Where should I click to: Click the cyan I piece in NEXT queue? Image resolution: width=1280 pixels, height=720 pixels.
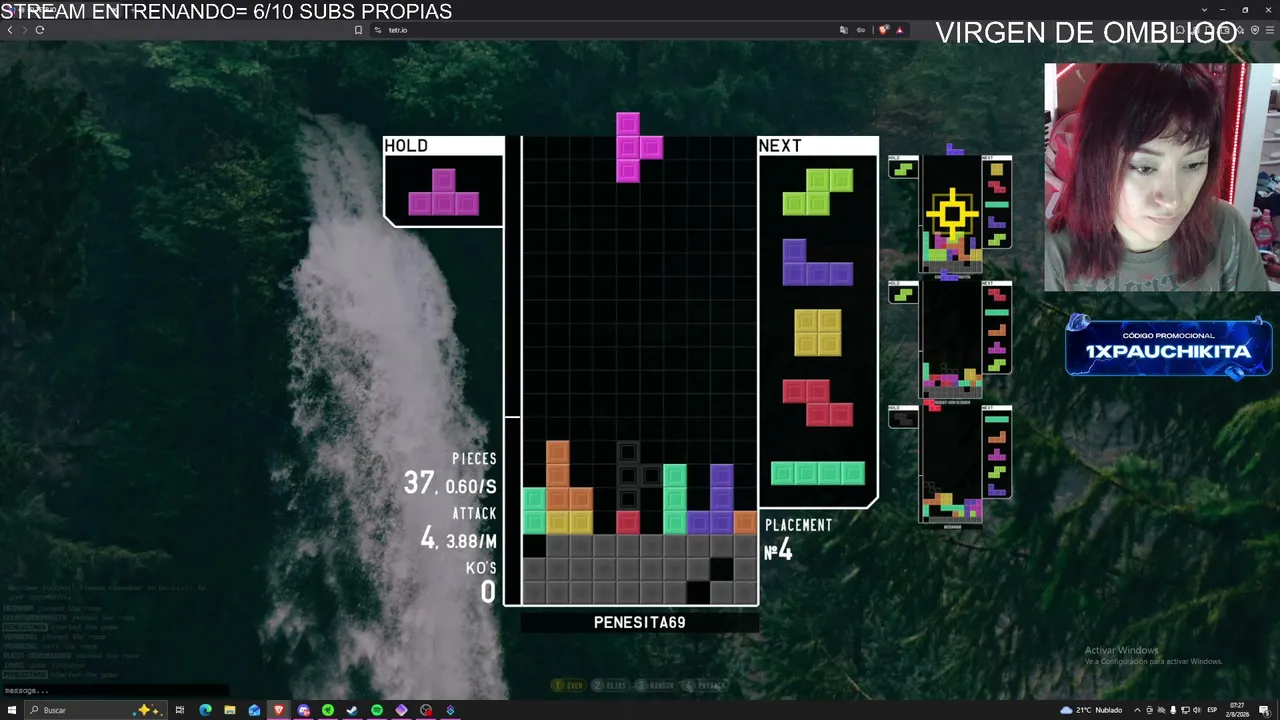pyautogui.click(x=818, y=473)
